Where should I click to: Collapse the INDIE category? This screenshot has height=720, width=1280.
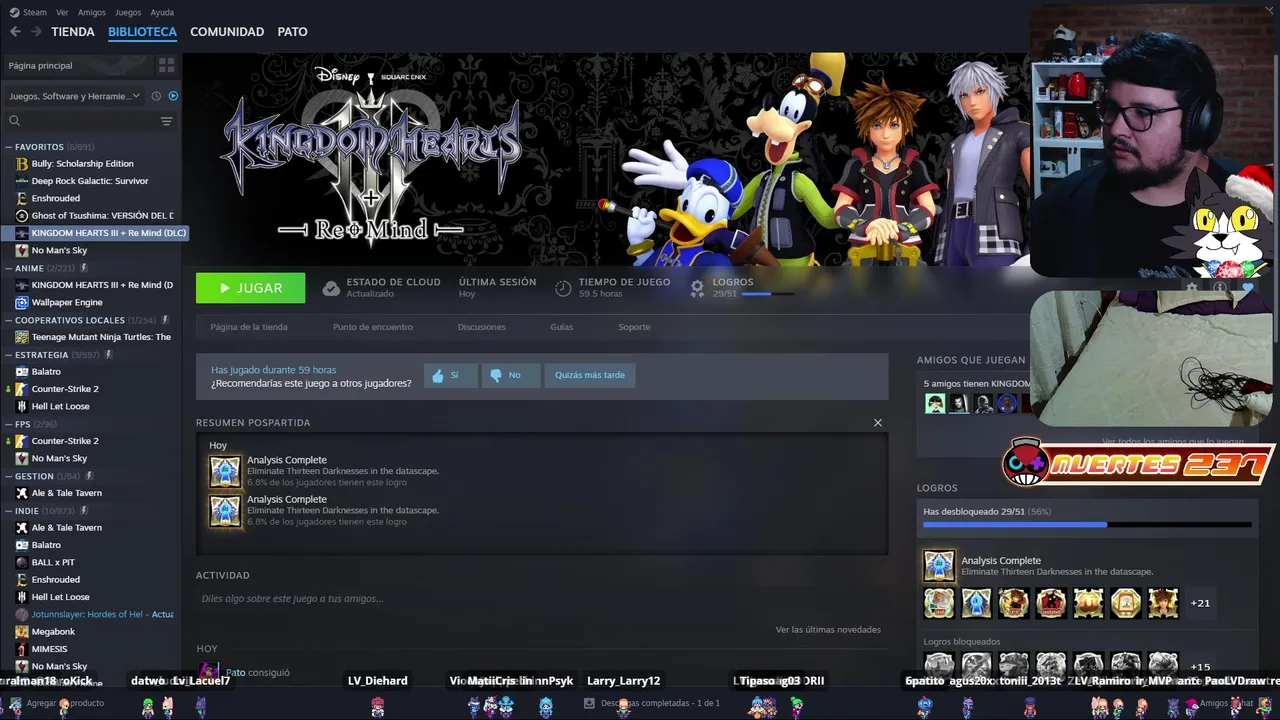9,510
